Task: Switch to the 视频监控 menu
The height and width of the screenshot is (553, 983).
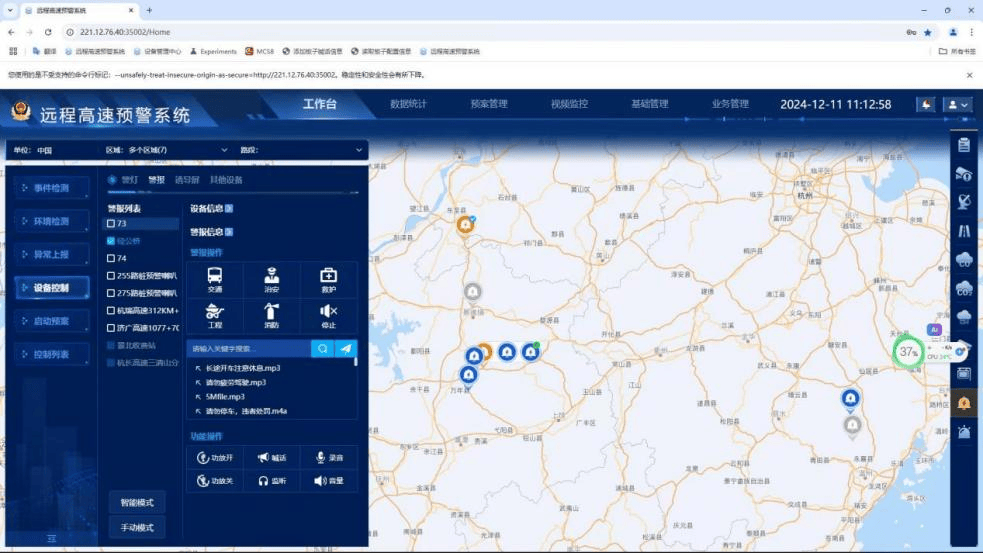Action: (569, 104)
